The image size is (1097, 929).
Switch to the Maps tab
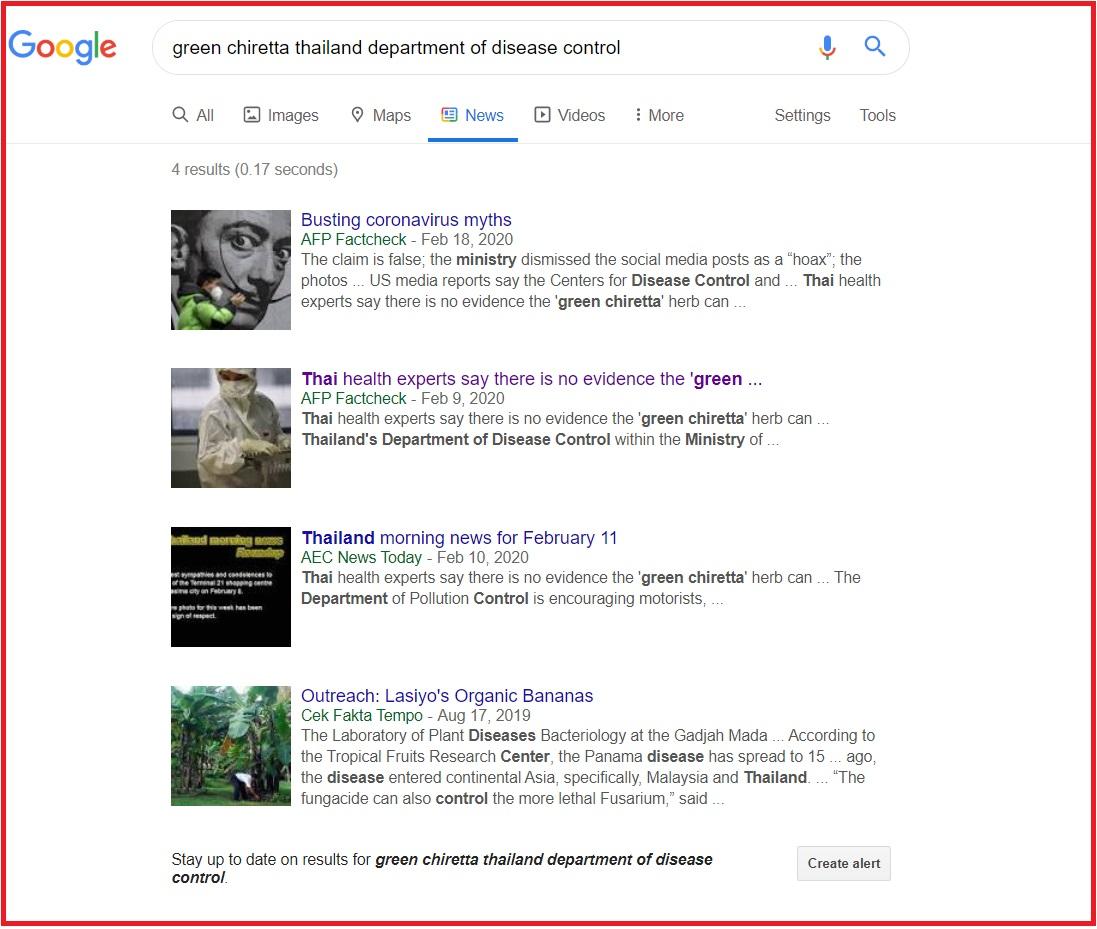tap(381, 115)
